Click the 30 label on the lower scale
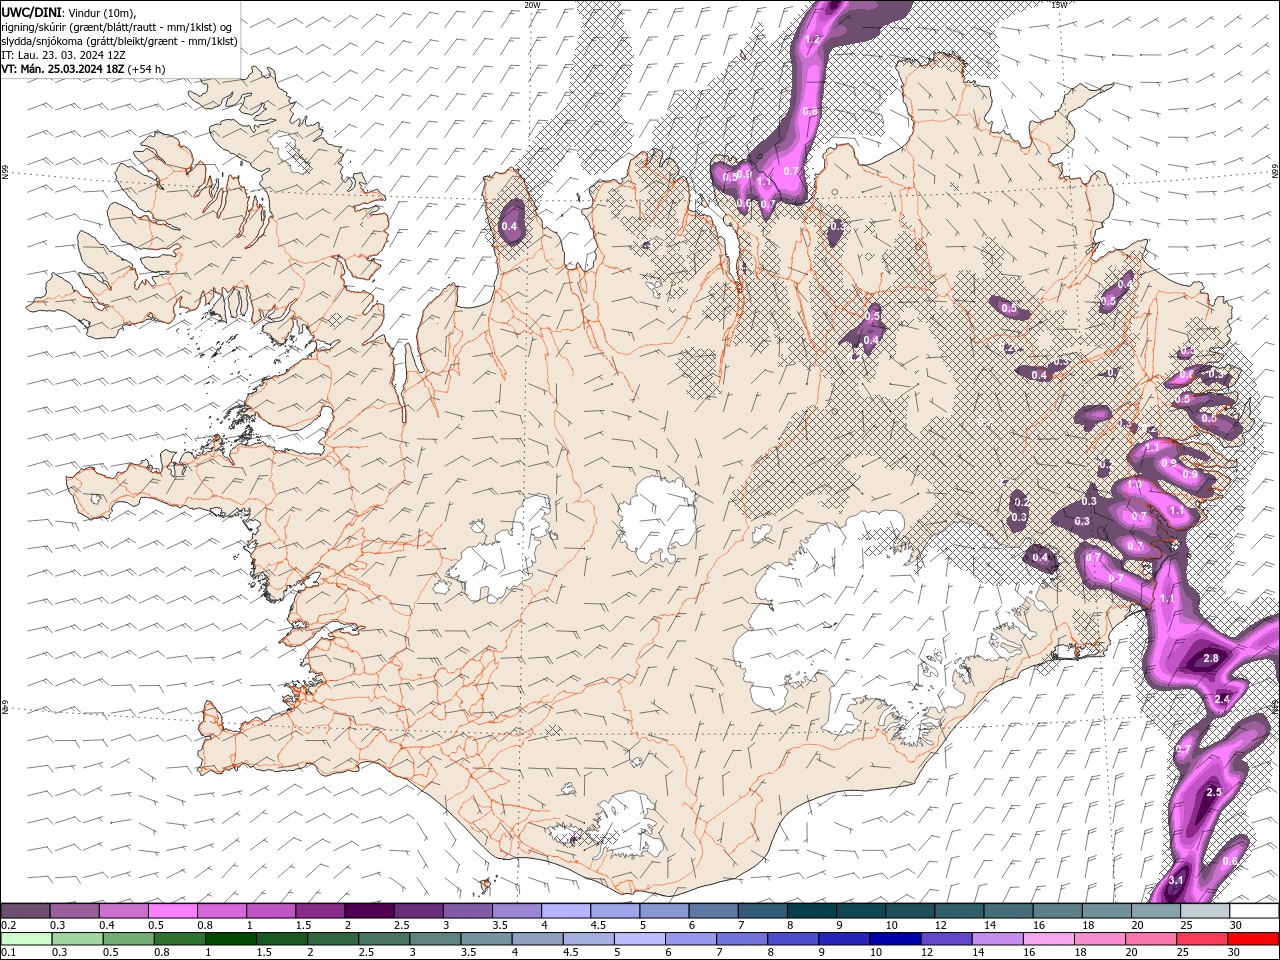1280x960 pixels. pos(1236,952)
